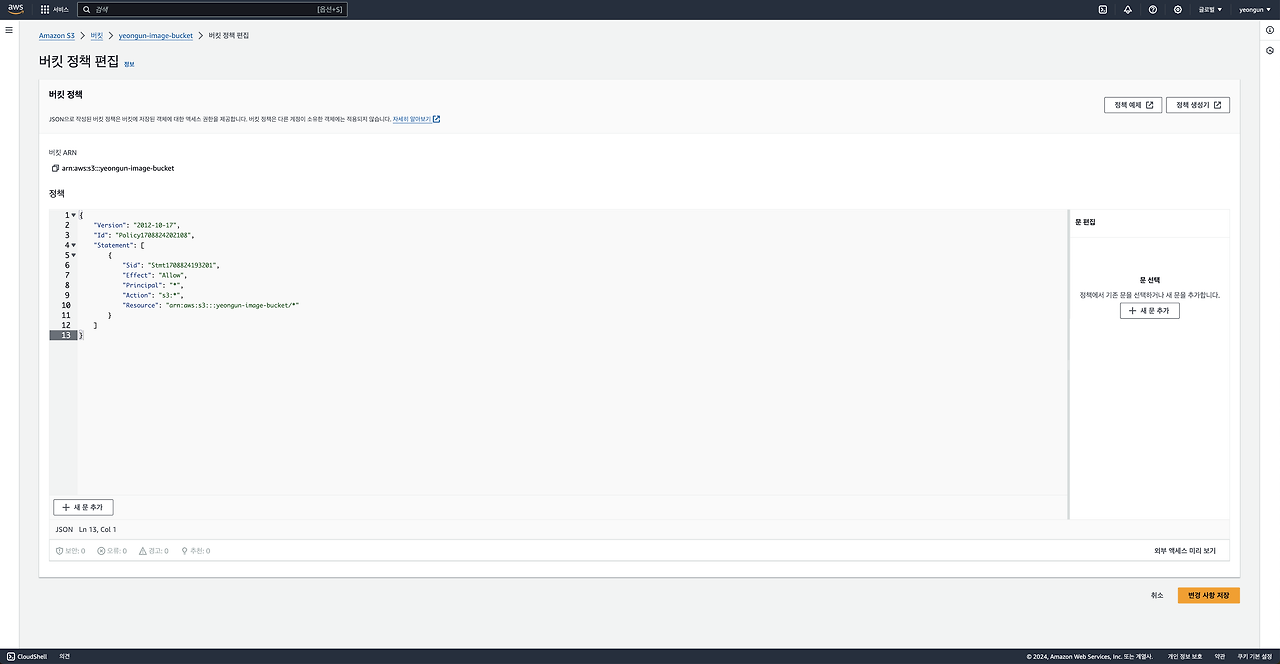
Task: Open the notifications bell
Action: click(x=1128, y=9)
